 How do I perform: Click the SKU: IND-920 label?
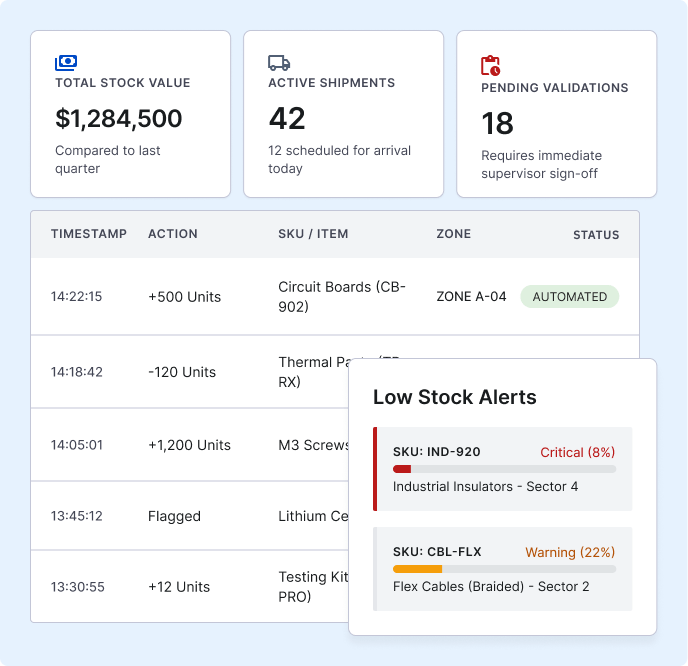pyautogui.click(x=437, y=452)
